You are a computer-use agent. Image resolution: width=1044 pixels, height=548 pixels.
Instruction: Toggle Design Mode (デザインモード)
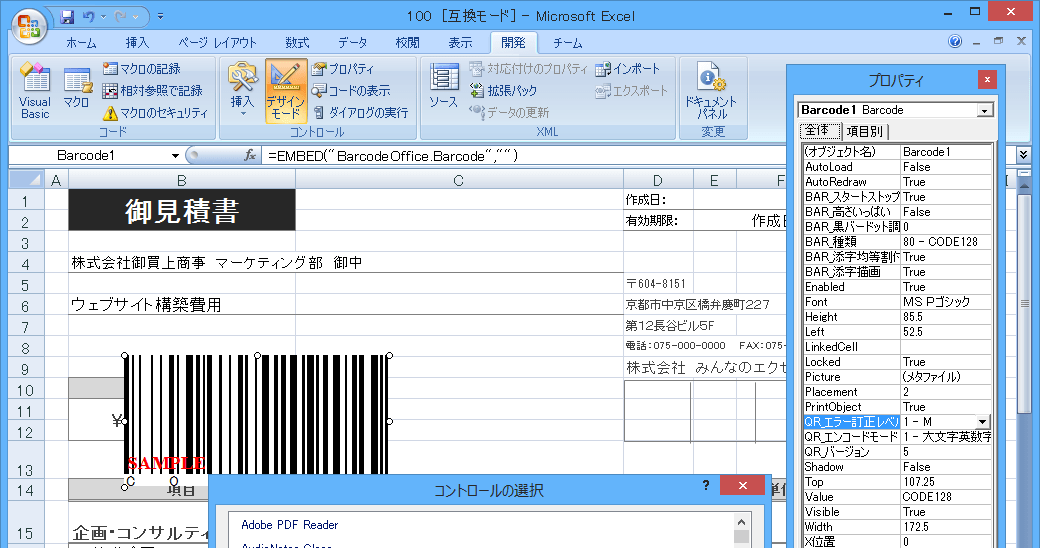(x=286, y=91)
